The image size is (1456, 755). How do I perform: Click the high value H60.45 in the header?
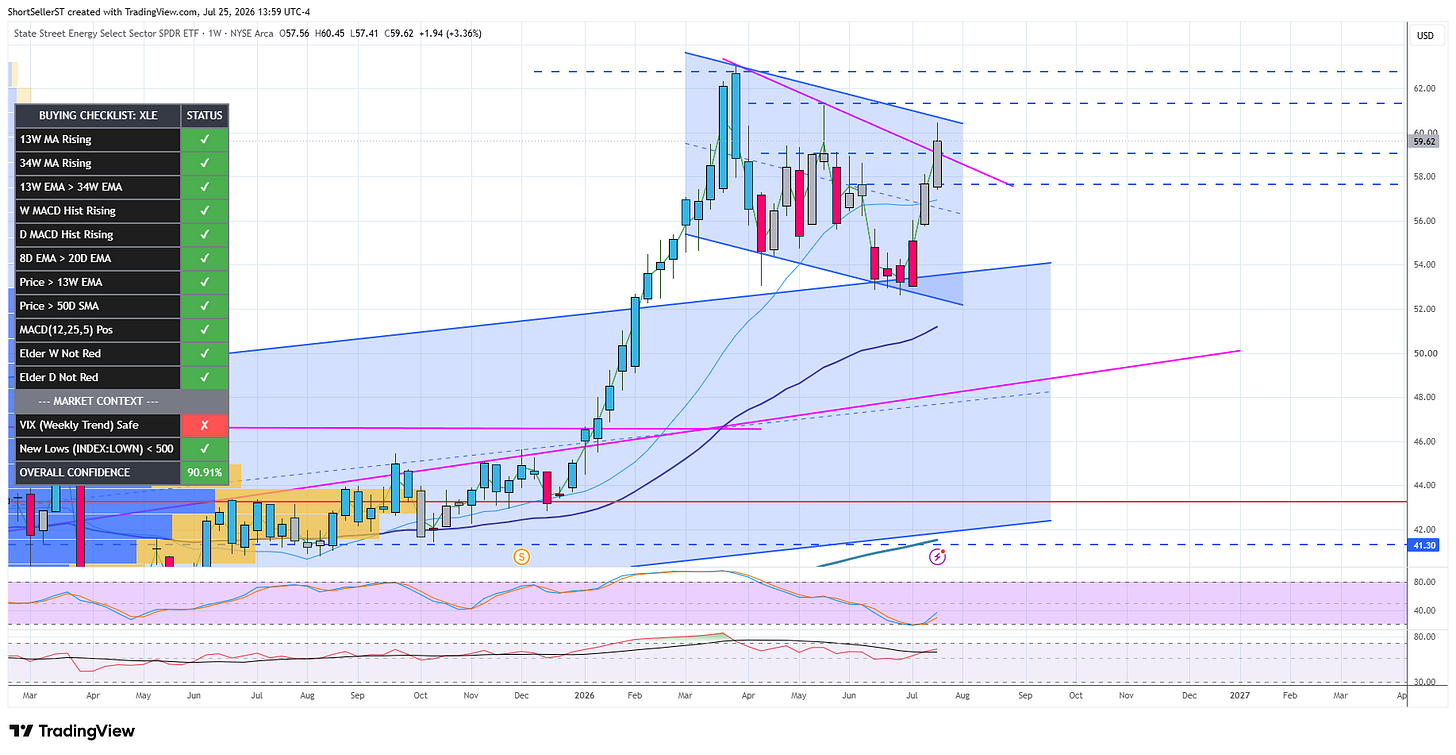(x=329, y=33)
